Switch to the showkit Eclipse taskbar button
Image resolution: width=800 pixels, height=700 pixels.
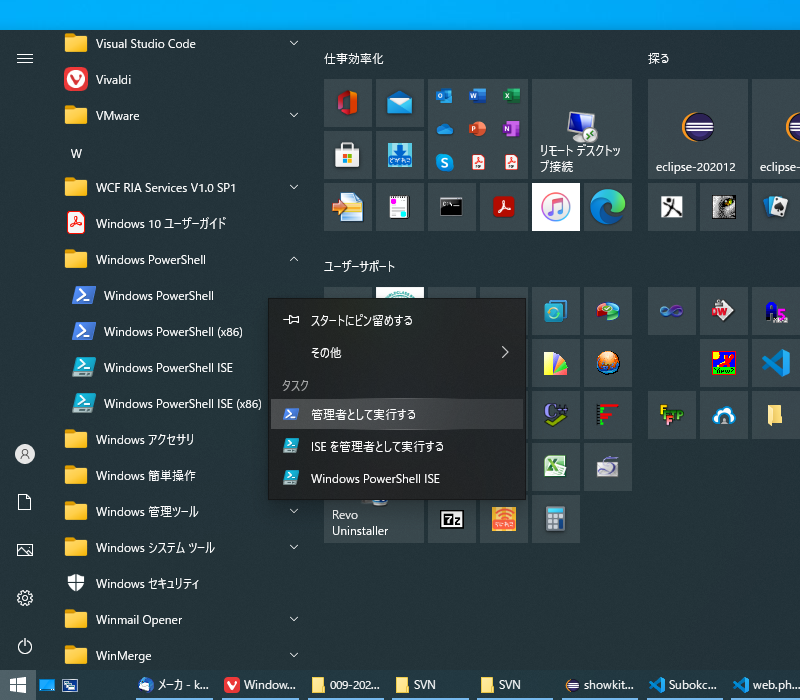pyautogui.click(x=599, y=685)
